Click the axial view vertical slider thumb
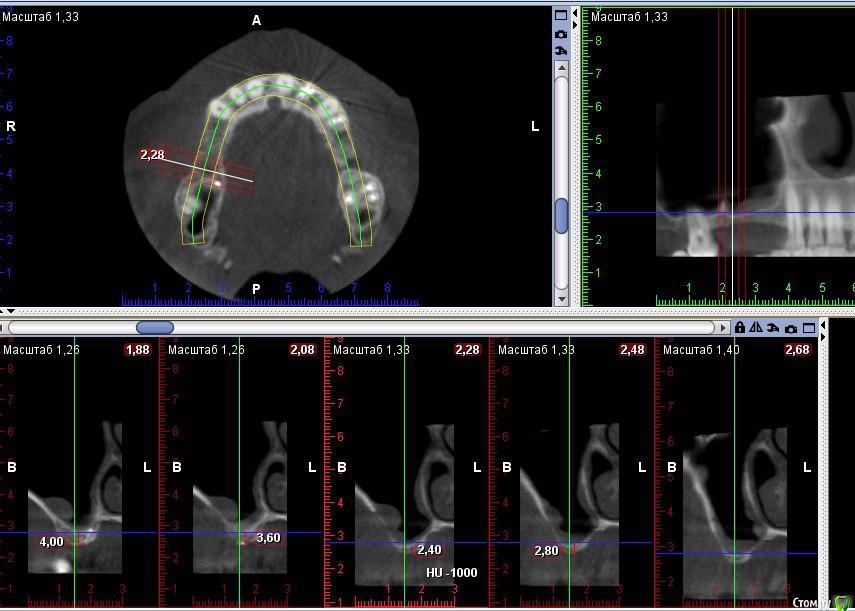The height and width of the screenshot is (611, 855). click(x=561, y=214)
